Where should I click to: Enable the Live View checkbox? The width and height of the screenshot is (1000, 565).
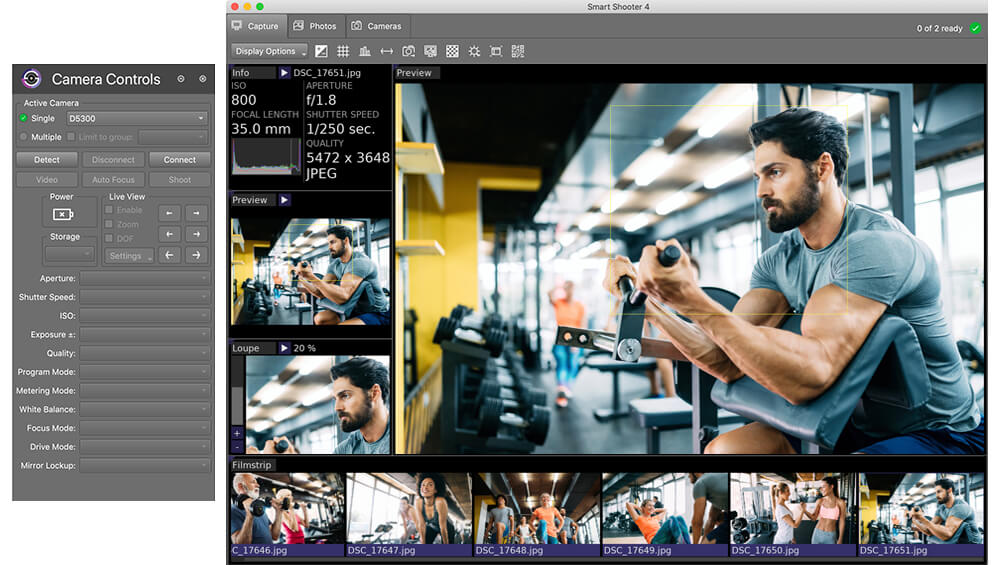109,210
